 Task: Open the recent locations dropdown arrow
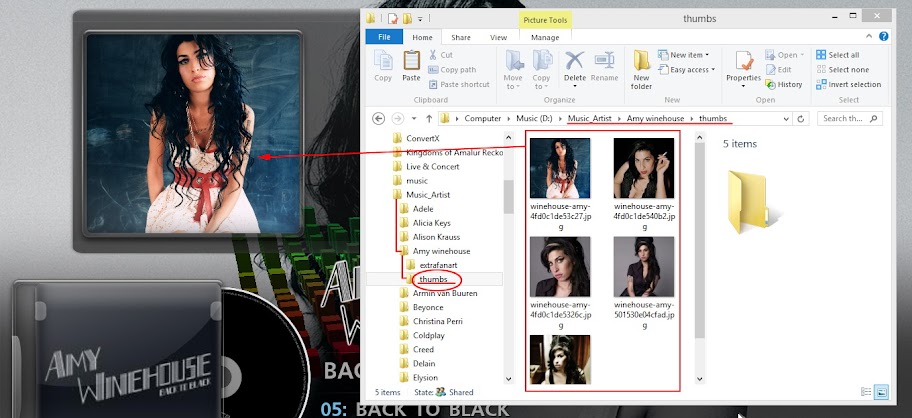(414, 119)
